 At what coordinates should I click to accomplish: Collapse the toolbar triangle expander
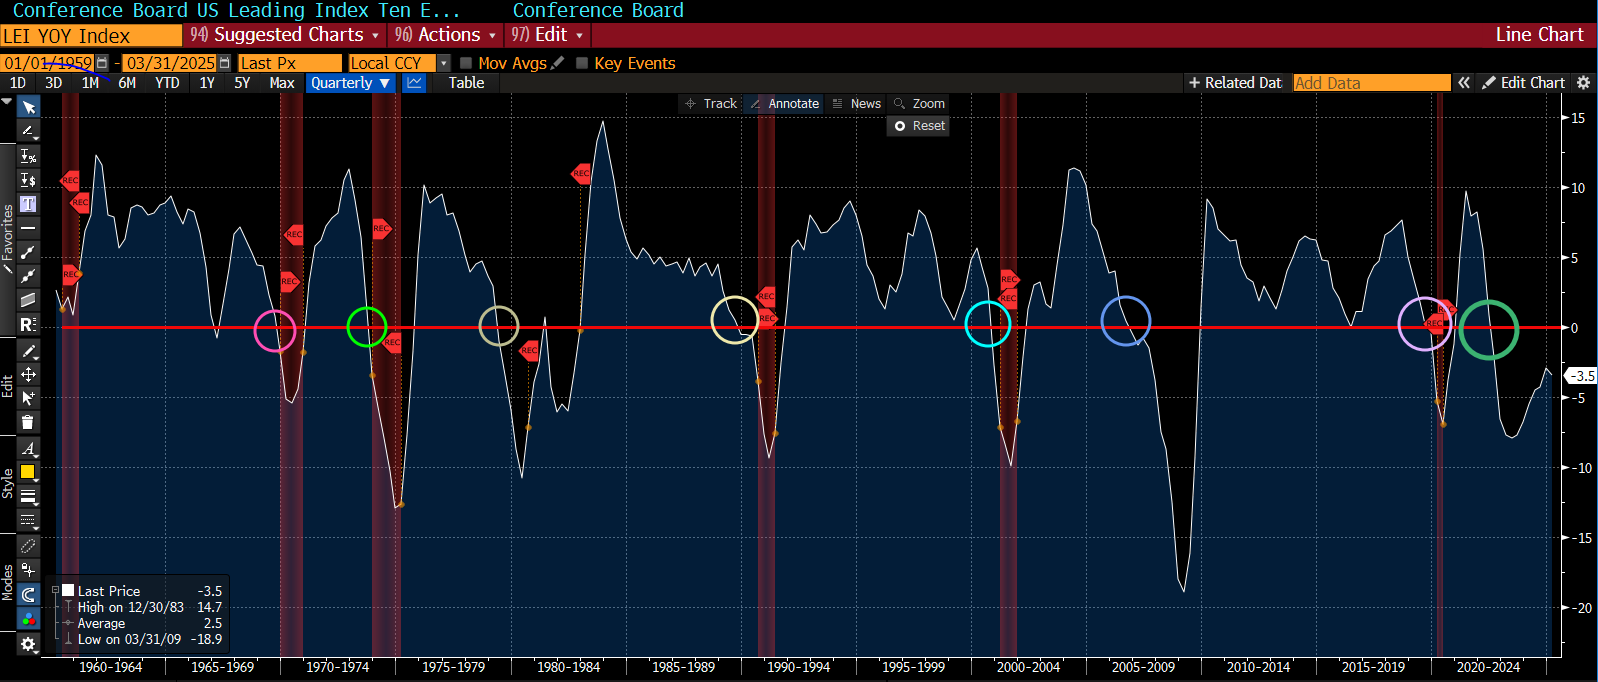pos(7,102)
